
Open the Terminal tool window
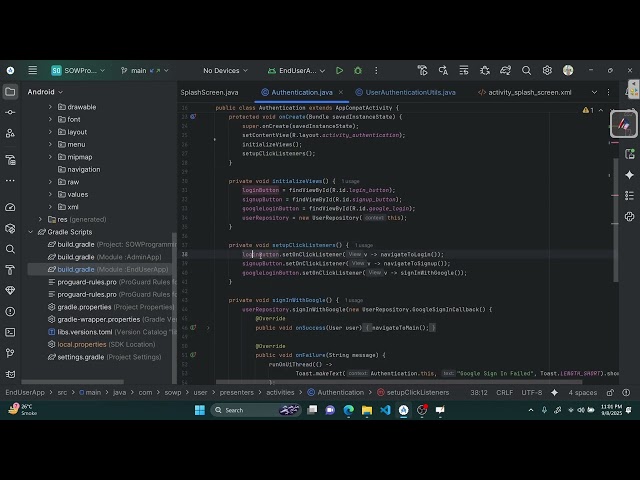[x=10, y=332]
